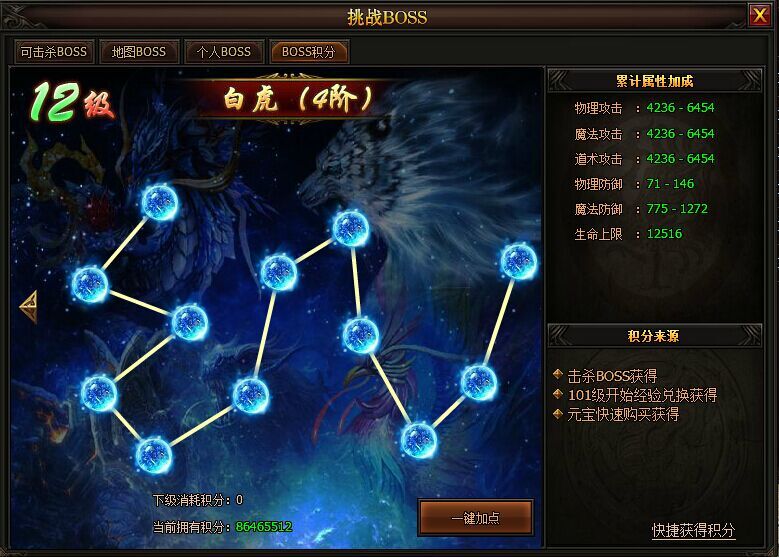This screenshot has height=557, width=779.
Task: Click the left arrow to previous constellation
Action: [x=29, y=307]
